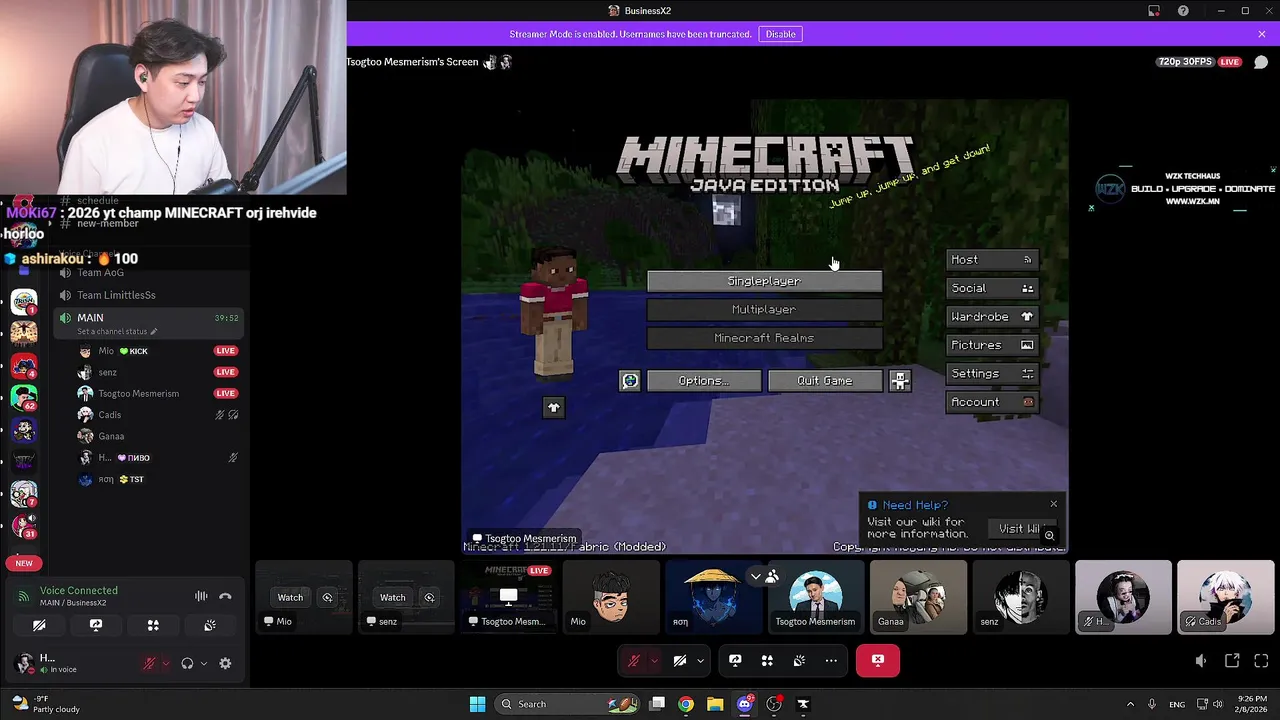Open Wardrobe in the Minecraft side menu
The image size is (1280, 720).
click(x=992, y=316)
